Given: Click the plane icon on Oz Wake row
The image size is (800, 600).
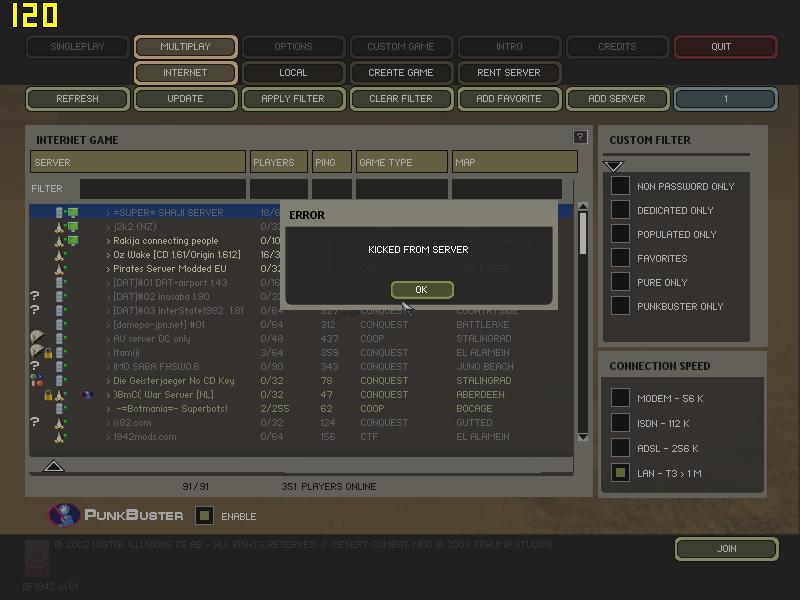Looking at the screenshot, I should [59, 255].
